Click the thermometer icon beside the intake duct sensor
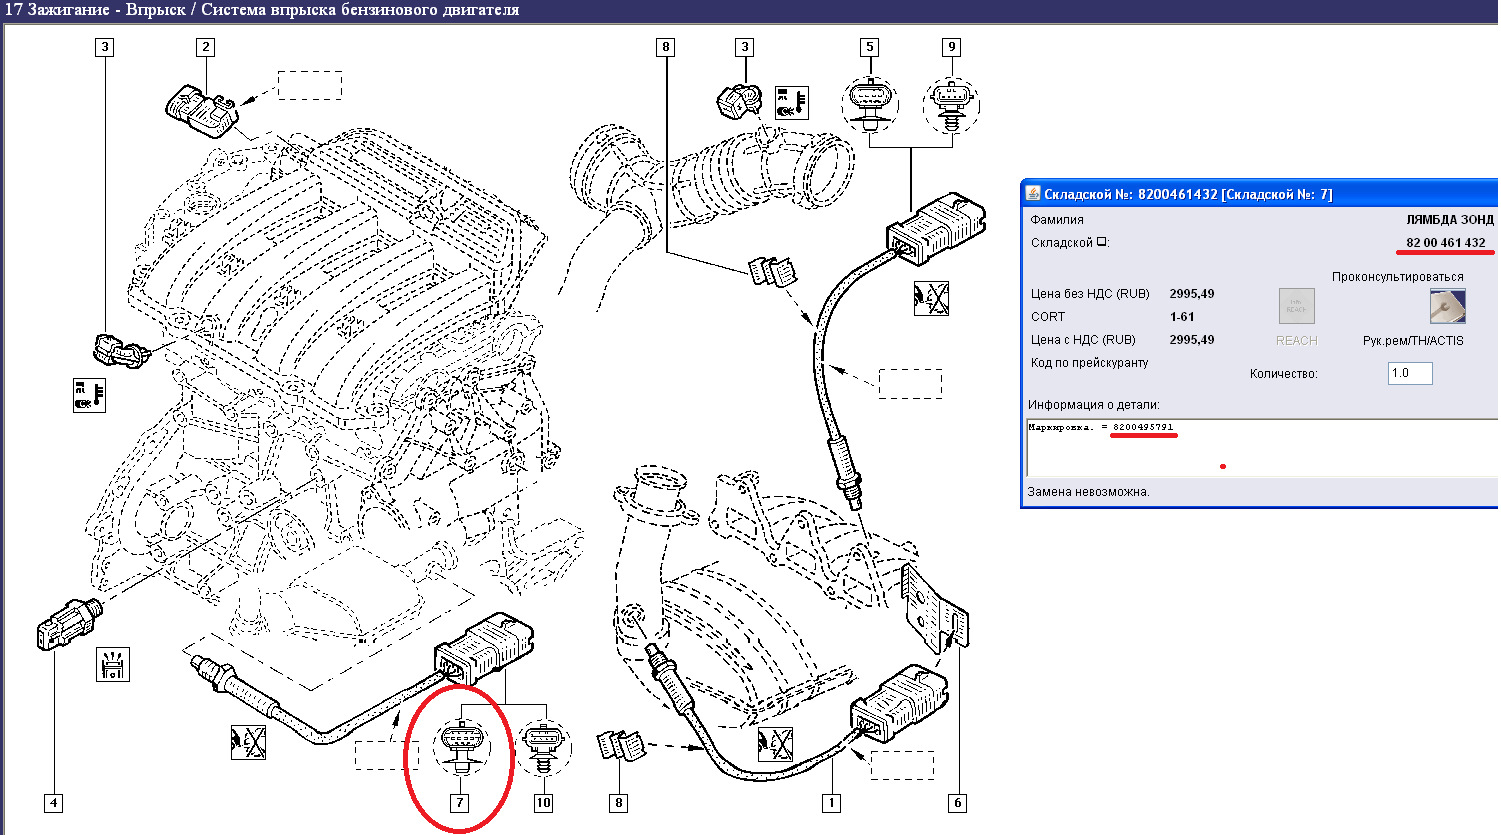The width and height of the screenshot is (1501, 835). coord(792,103)
